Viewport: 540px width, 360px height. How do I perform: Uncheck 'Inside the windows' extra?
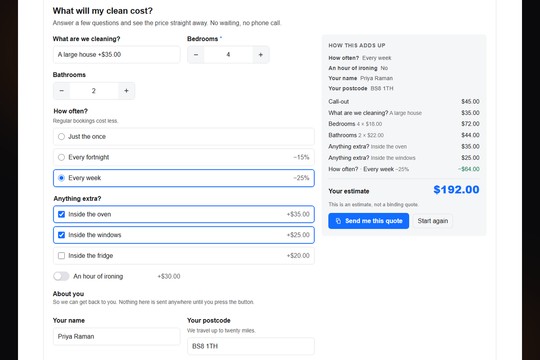pos(61,235)
